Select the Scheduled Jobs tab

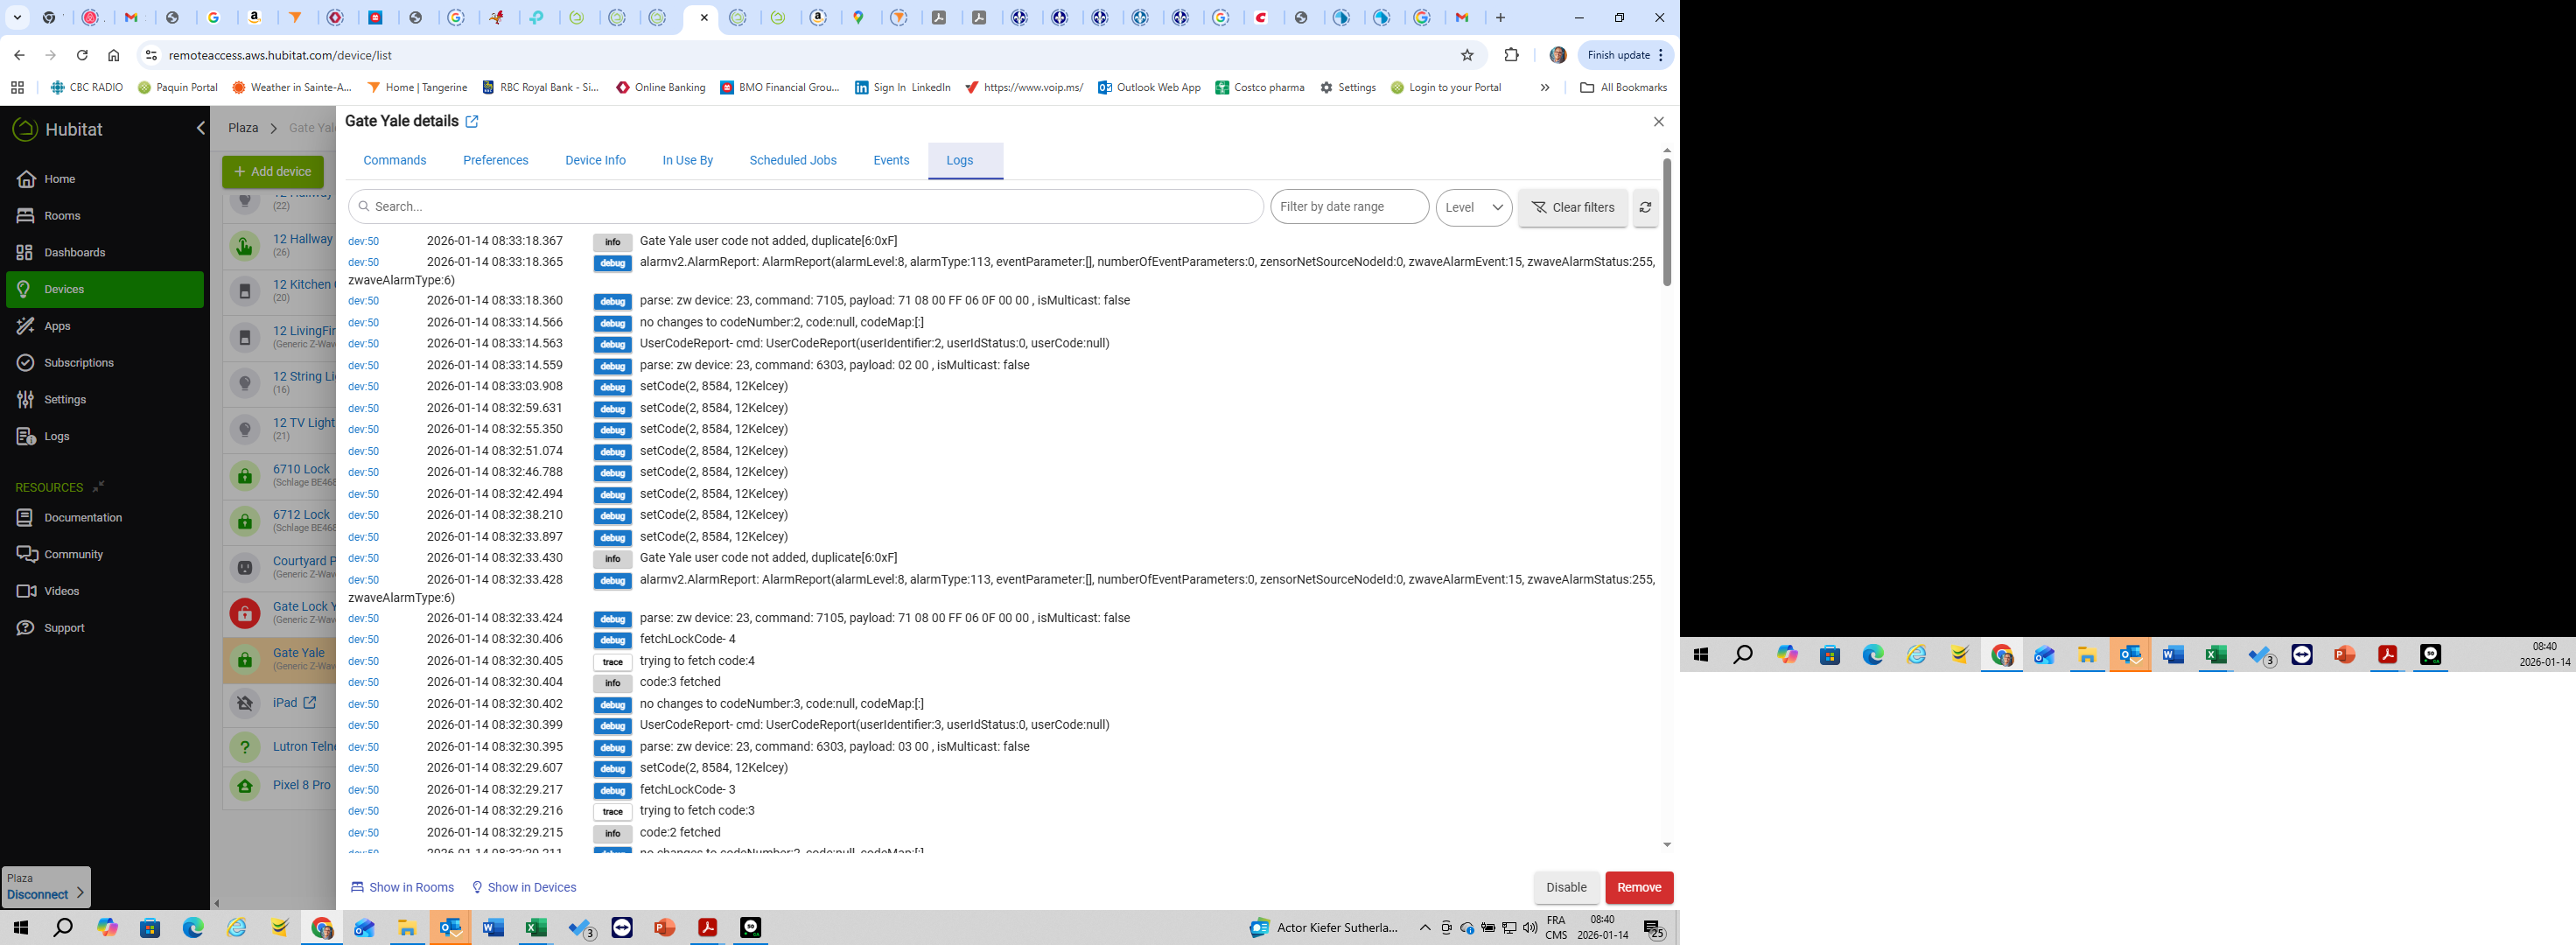pos(793,160)
